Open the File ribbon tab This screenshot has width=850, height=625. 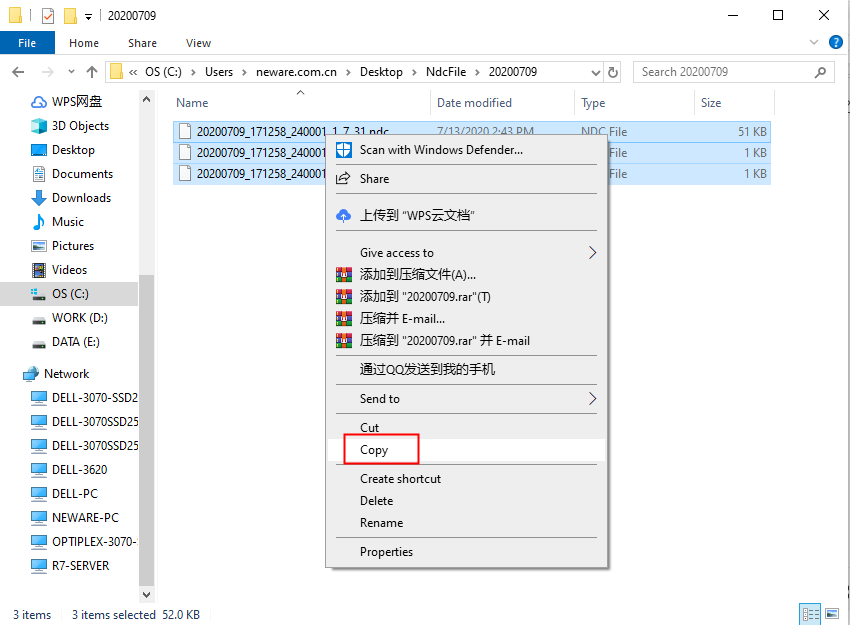(x=27, y=43)
